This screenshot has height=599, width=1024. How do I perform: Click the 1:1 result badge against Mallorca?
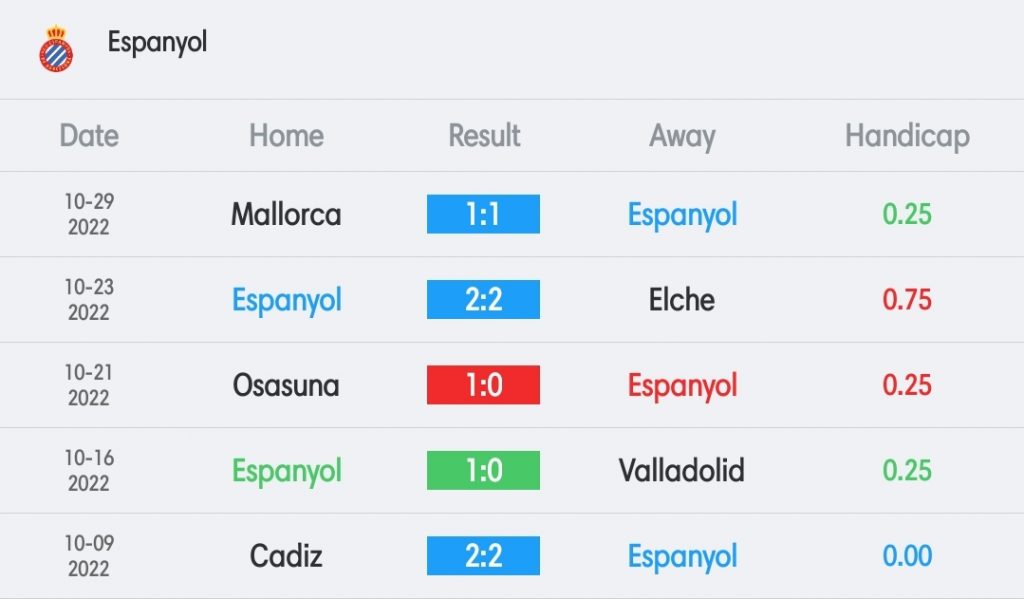tap(483, 214)
